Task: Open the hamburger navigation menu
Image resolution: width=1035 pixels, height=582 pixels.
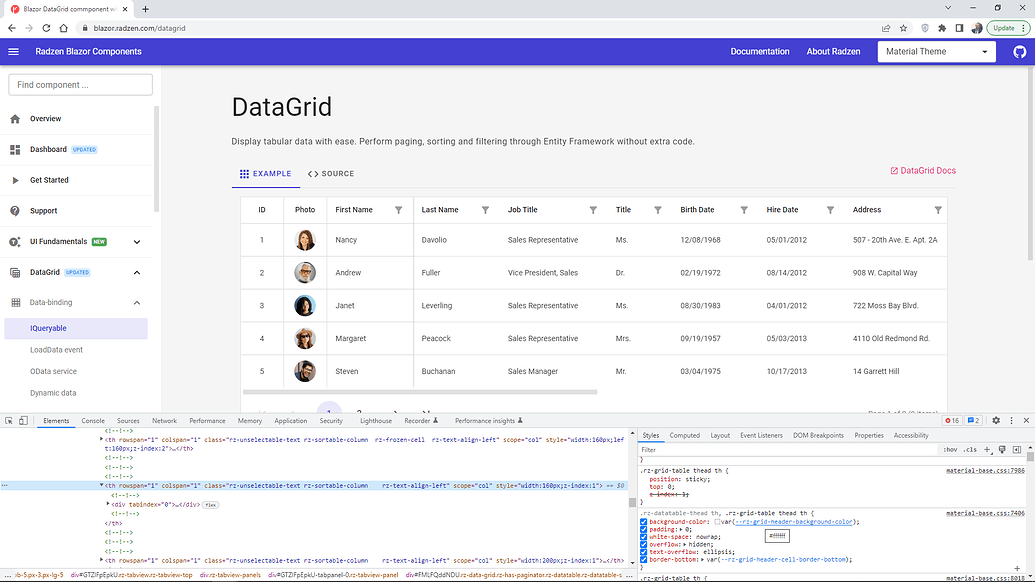Action: (x=13, y=52)
